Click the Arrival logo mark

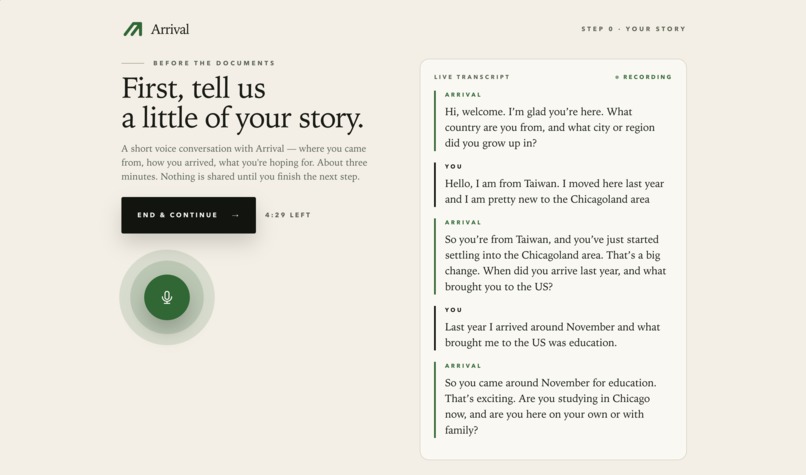[x=133, y=29]
